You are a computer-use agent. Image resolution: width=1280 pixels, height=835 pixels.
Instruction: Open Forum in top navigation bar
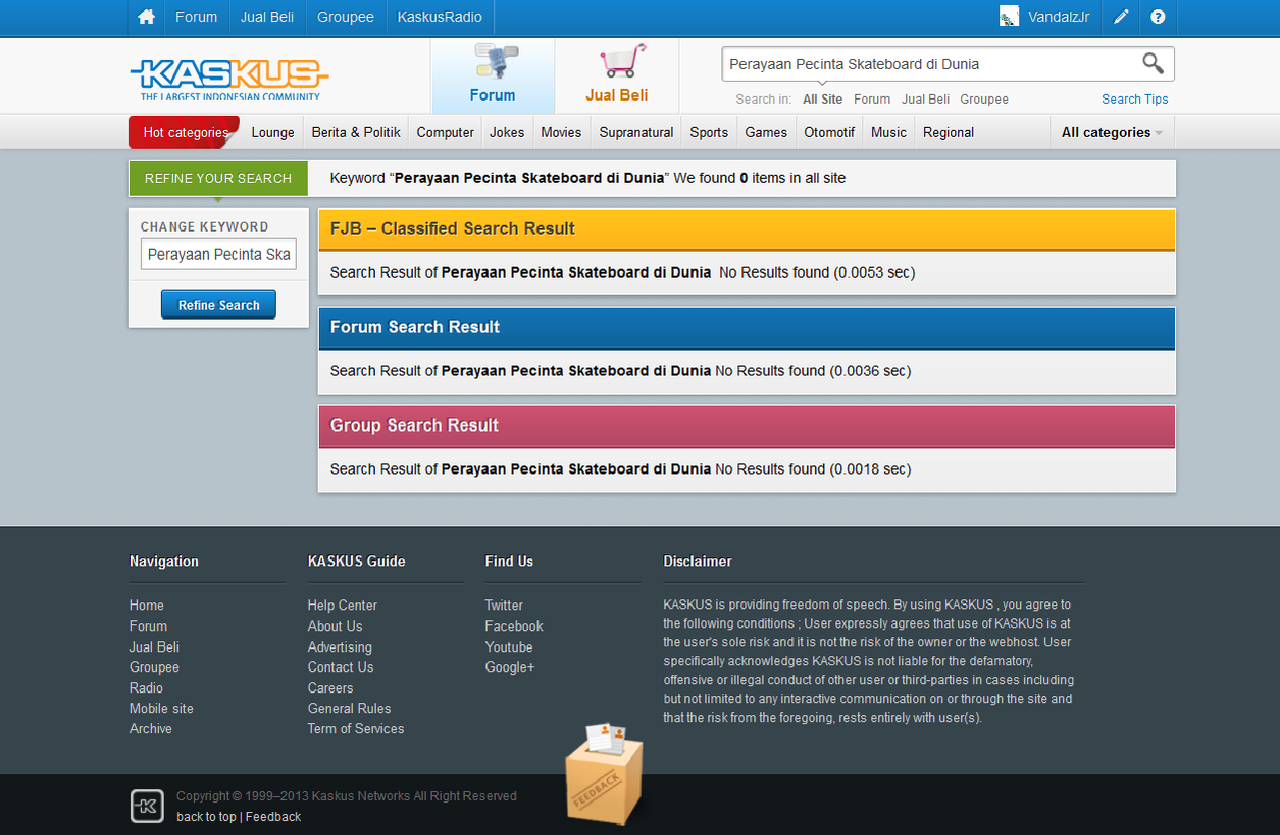pos(196,17)
